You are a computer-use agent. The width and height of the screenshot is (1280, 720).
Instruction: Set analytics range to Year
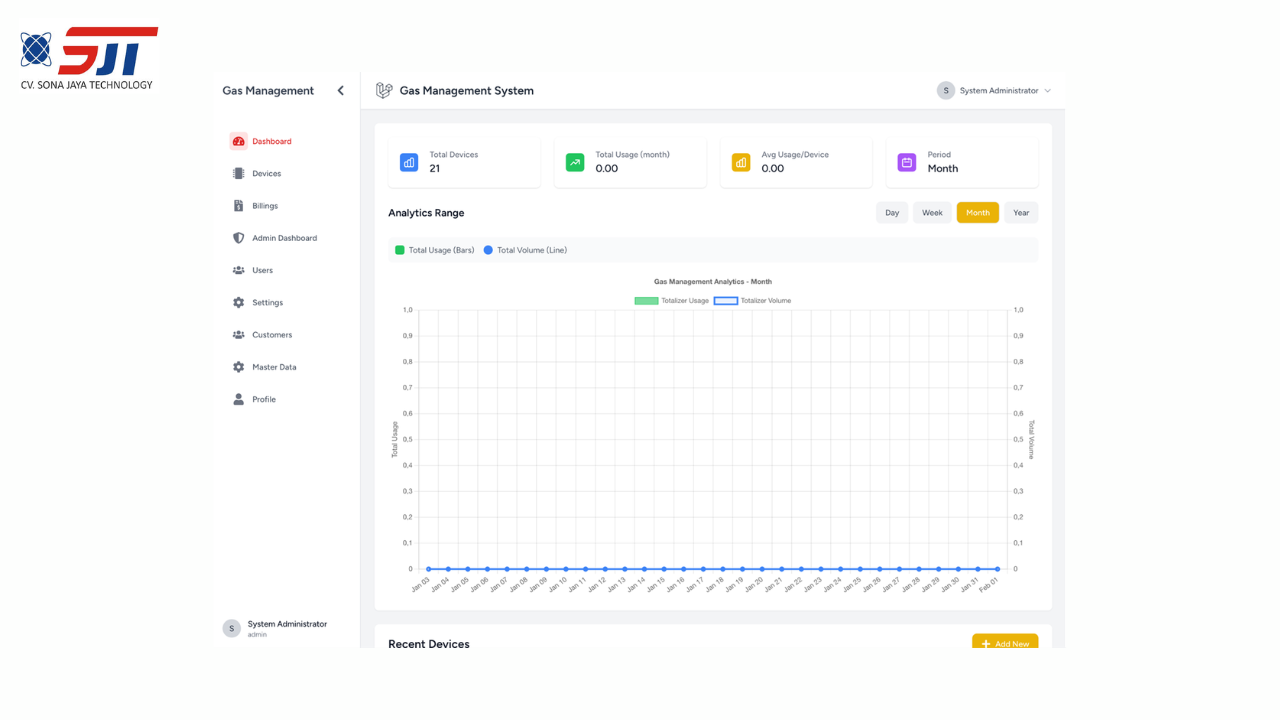click(x=1021, y=213)
